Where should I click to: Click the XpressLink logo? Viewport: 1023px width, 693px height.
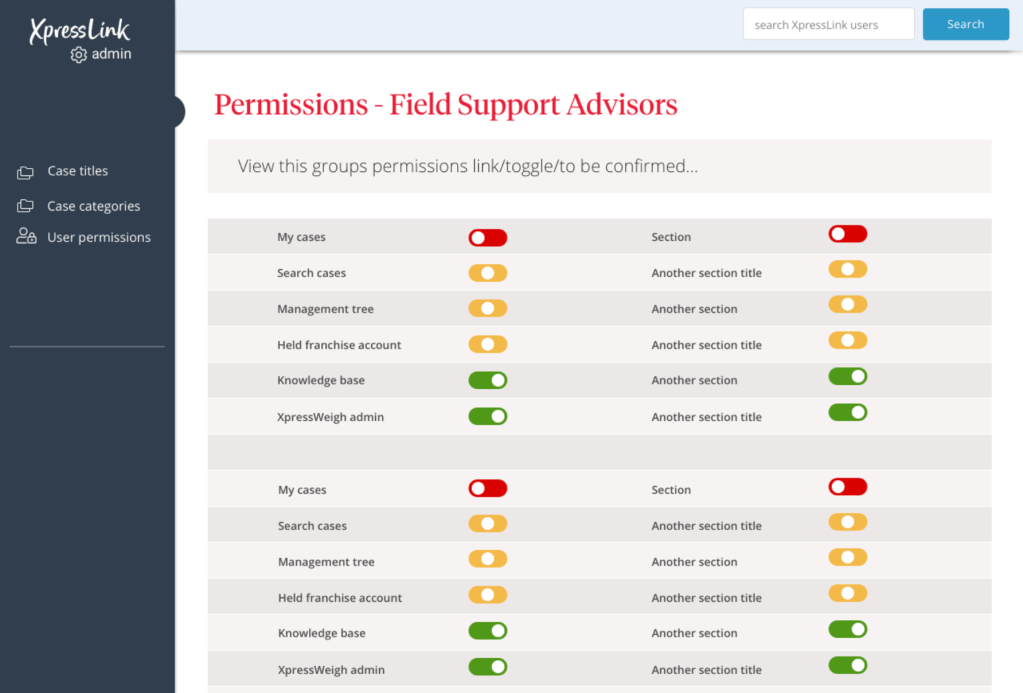click(80, 32)
